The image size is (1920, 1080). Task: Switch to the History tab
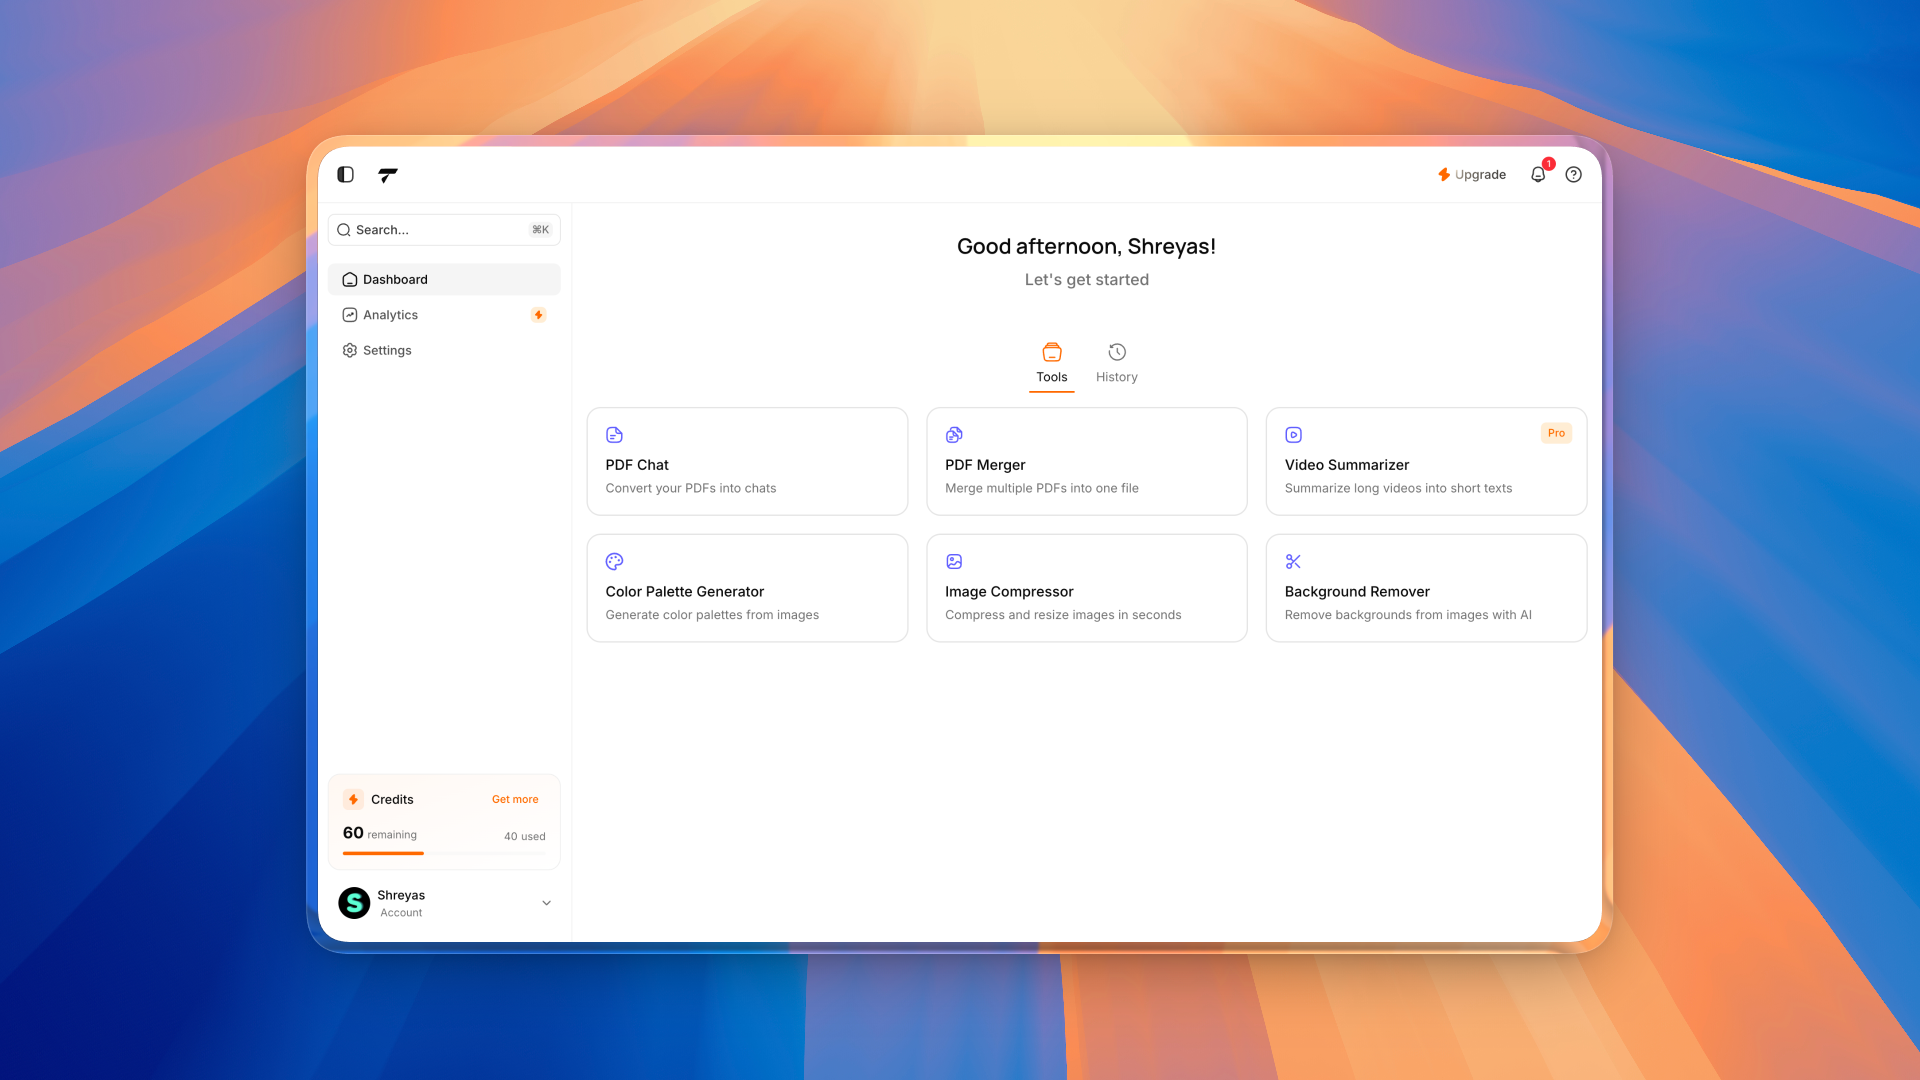click(1116, 363)
